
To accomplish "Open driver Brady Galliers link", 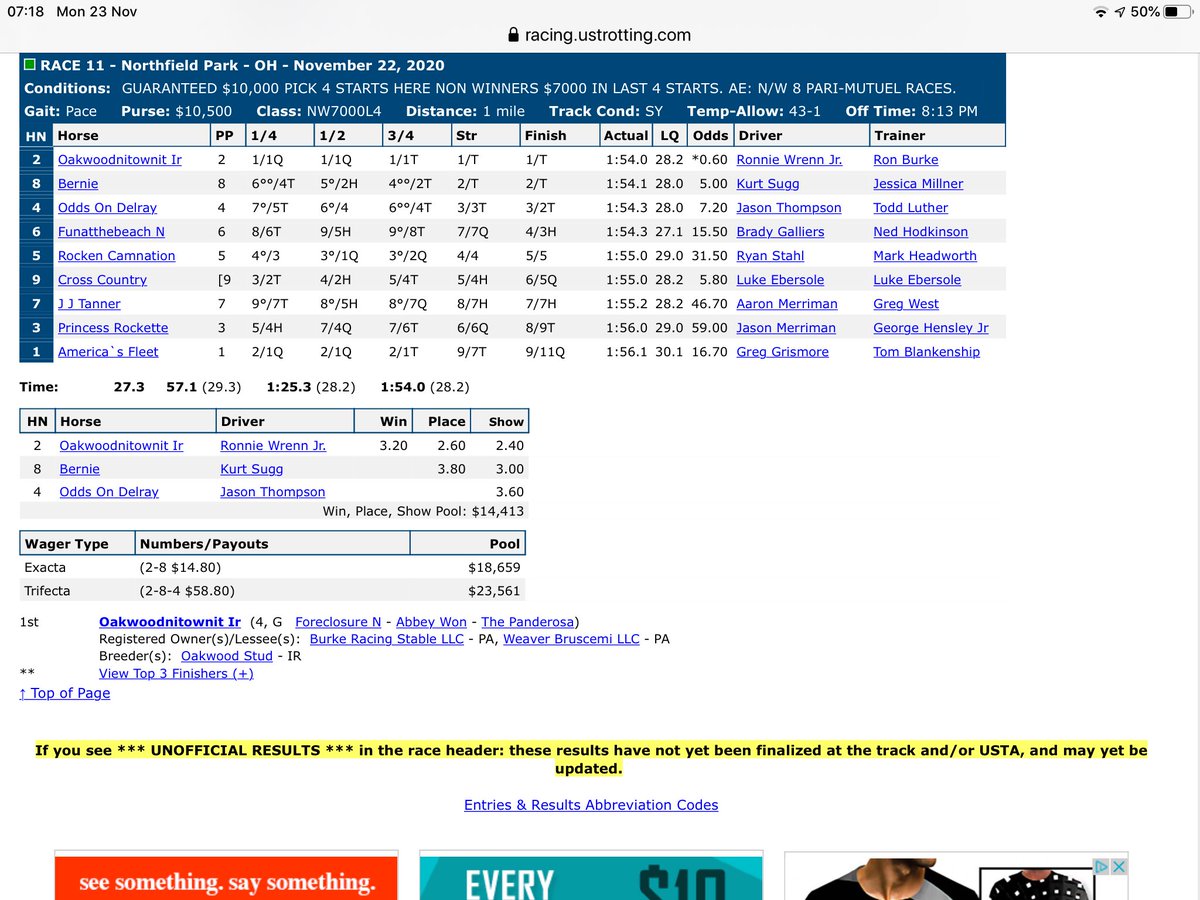I will click(x=780, y=232).
